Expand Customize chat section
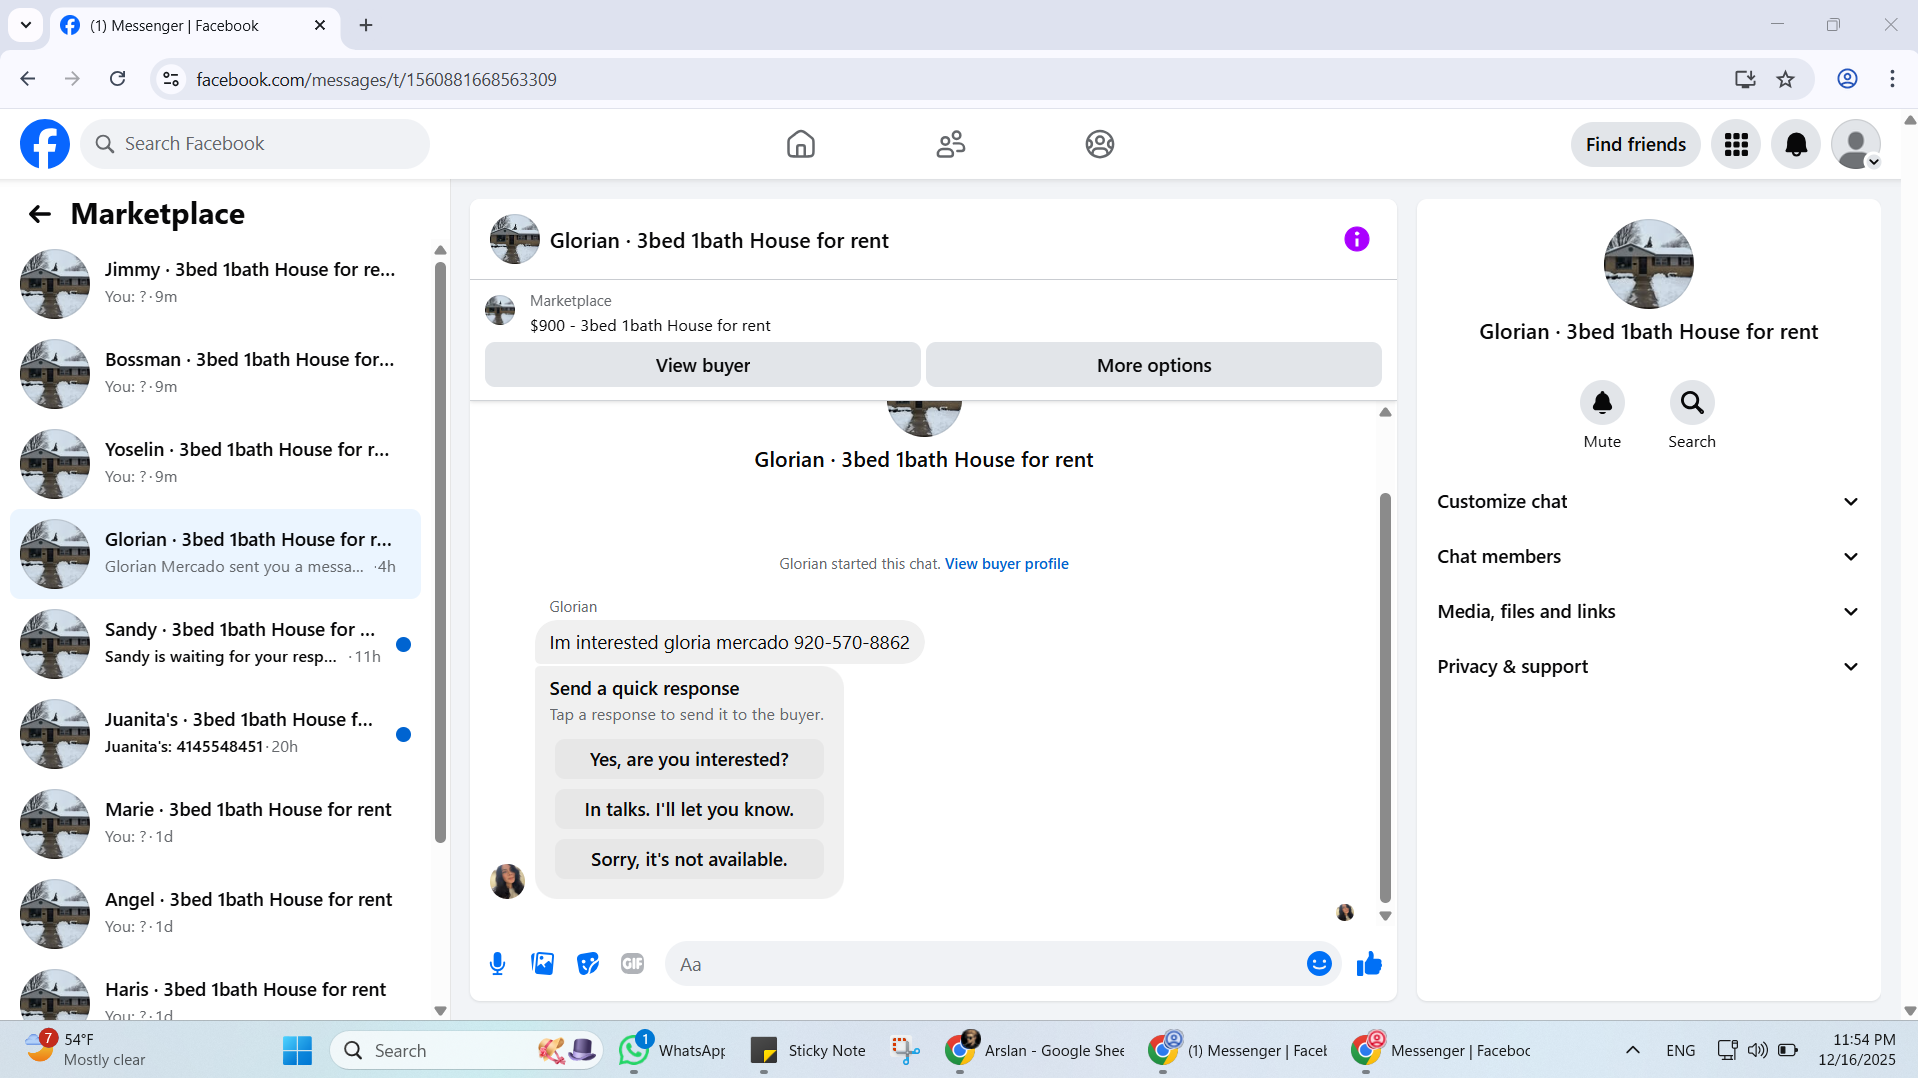1918x1078 pixels. coord(1648,502)
